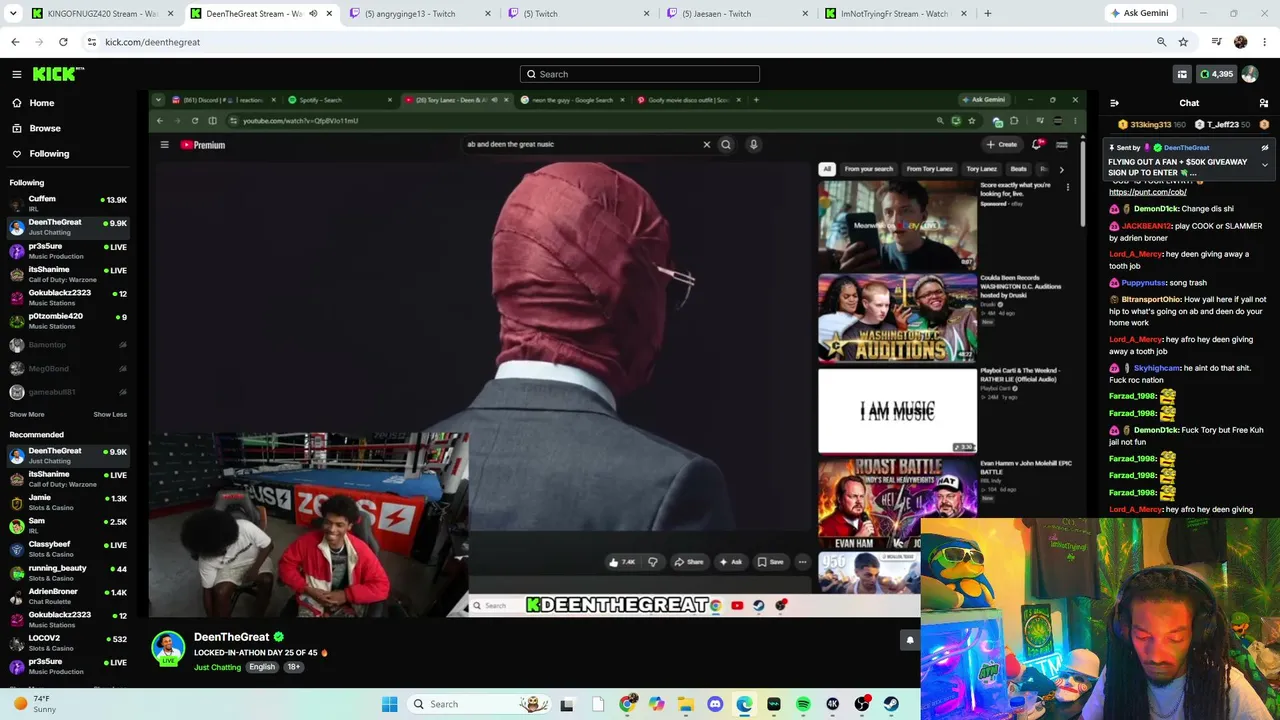Screen dimensions: 1280x720
Task: Select the Beats filter chip
Action: 1018,169
